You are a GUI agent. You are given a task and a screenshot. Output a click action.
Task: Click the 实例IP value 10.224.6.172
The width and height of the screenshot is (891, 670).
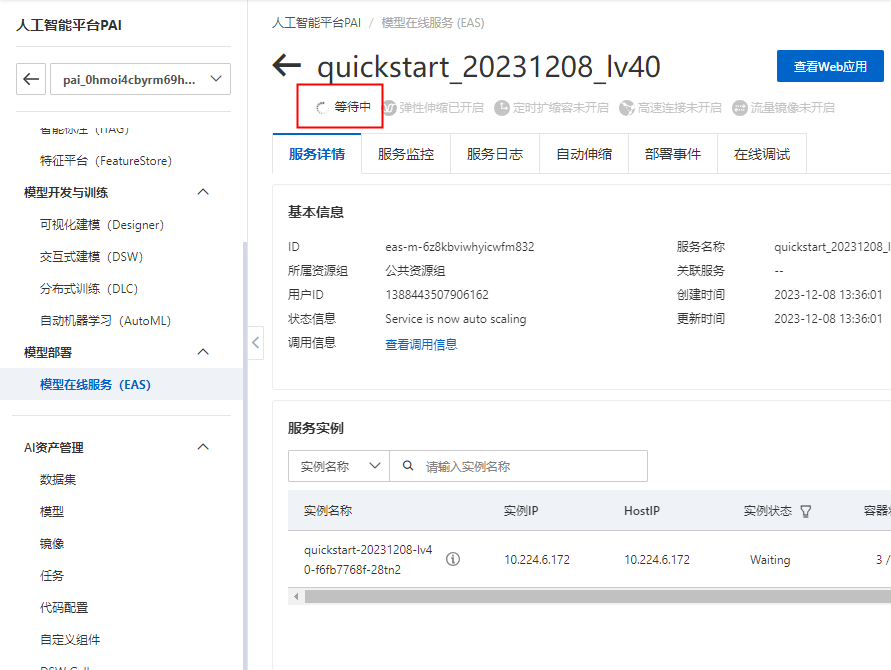[x=537, y=560]
